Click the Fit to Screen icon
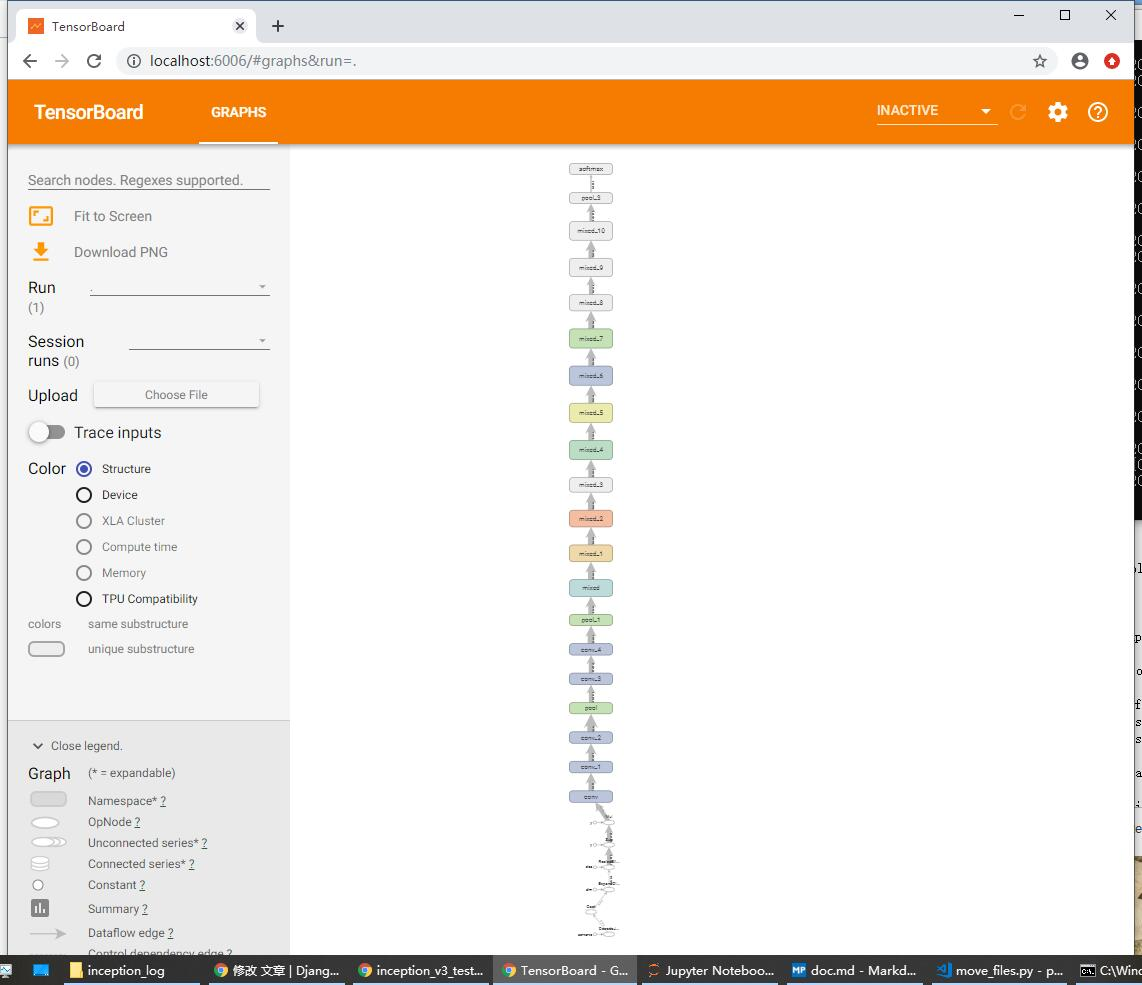The width and height of the screenshot is (1142, 985). (x=41, y=216)
